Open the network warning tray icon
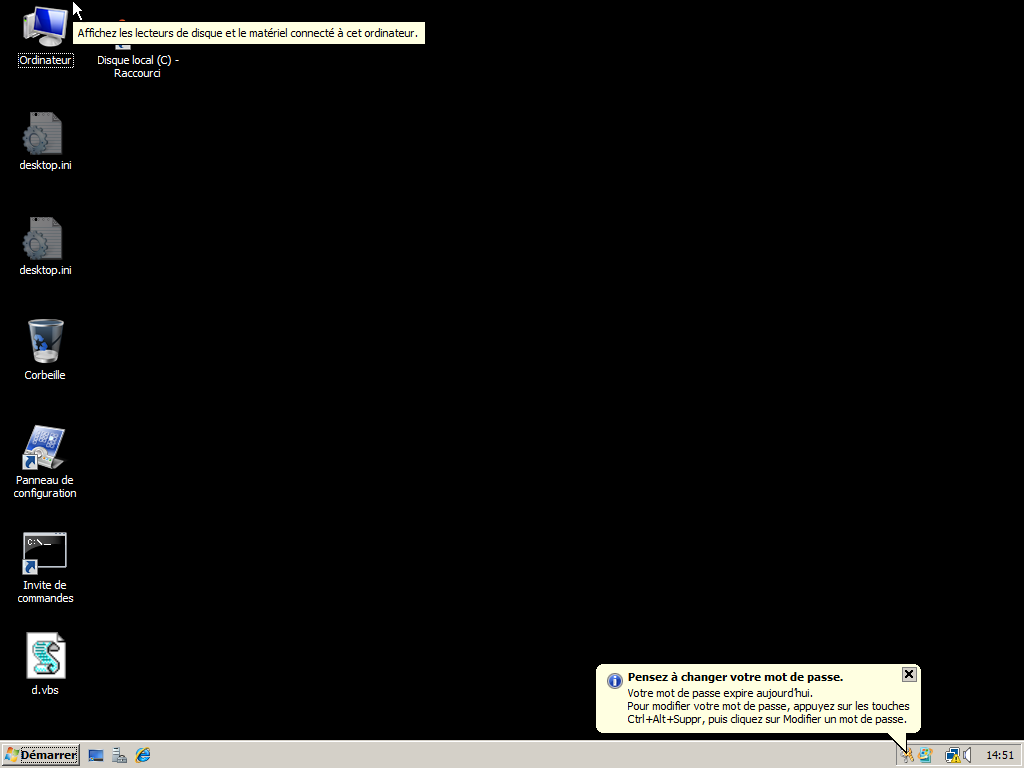Viewport: 1024px width, 768px height. [953, 755]
